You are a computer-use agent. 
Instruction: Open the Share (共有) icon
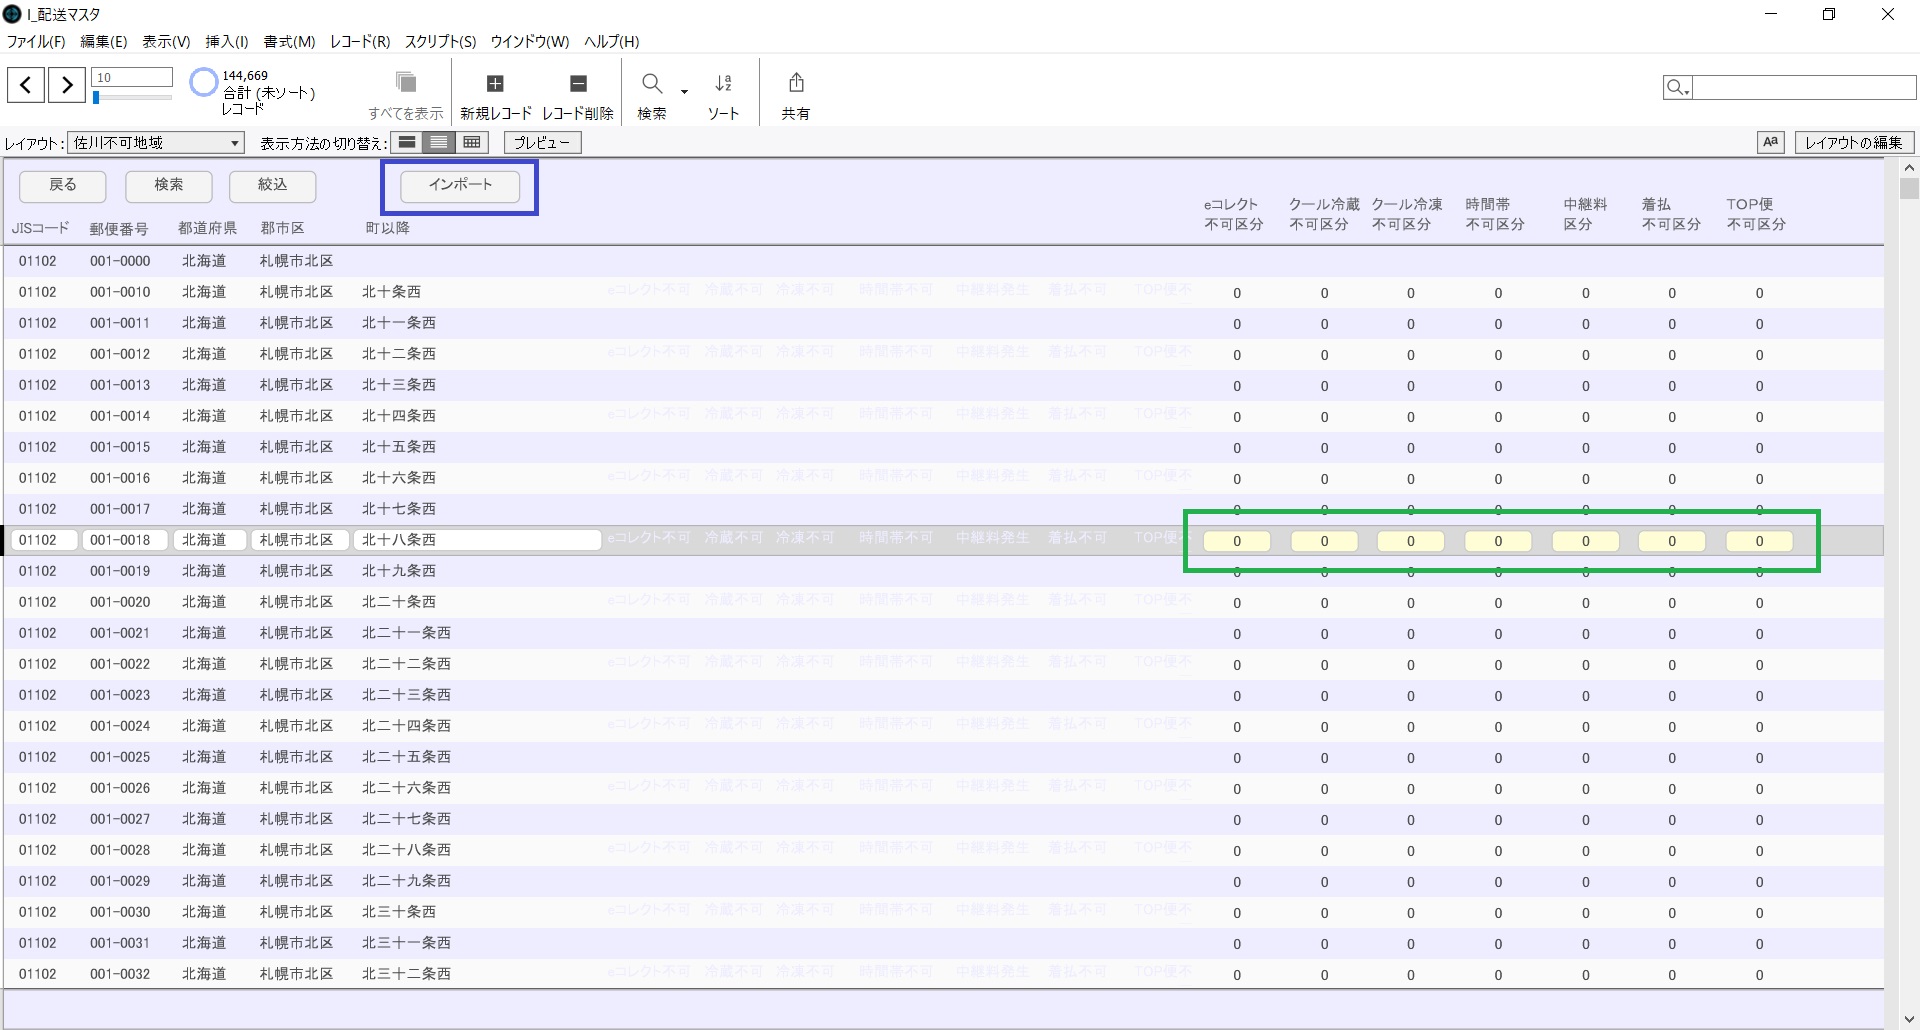pos(796,84)
